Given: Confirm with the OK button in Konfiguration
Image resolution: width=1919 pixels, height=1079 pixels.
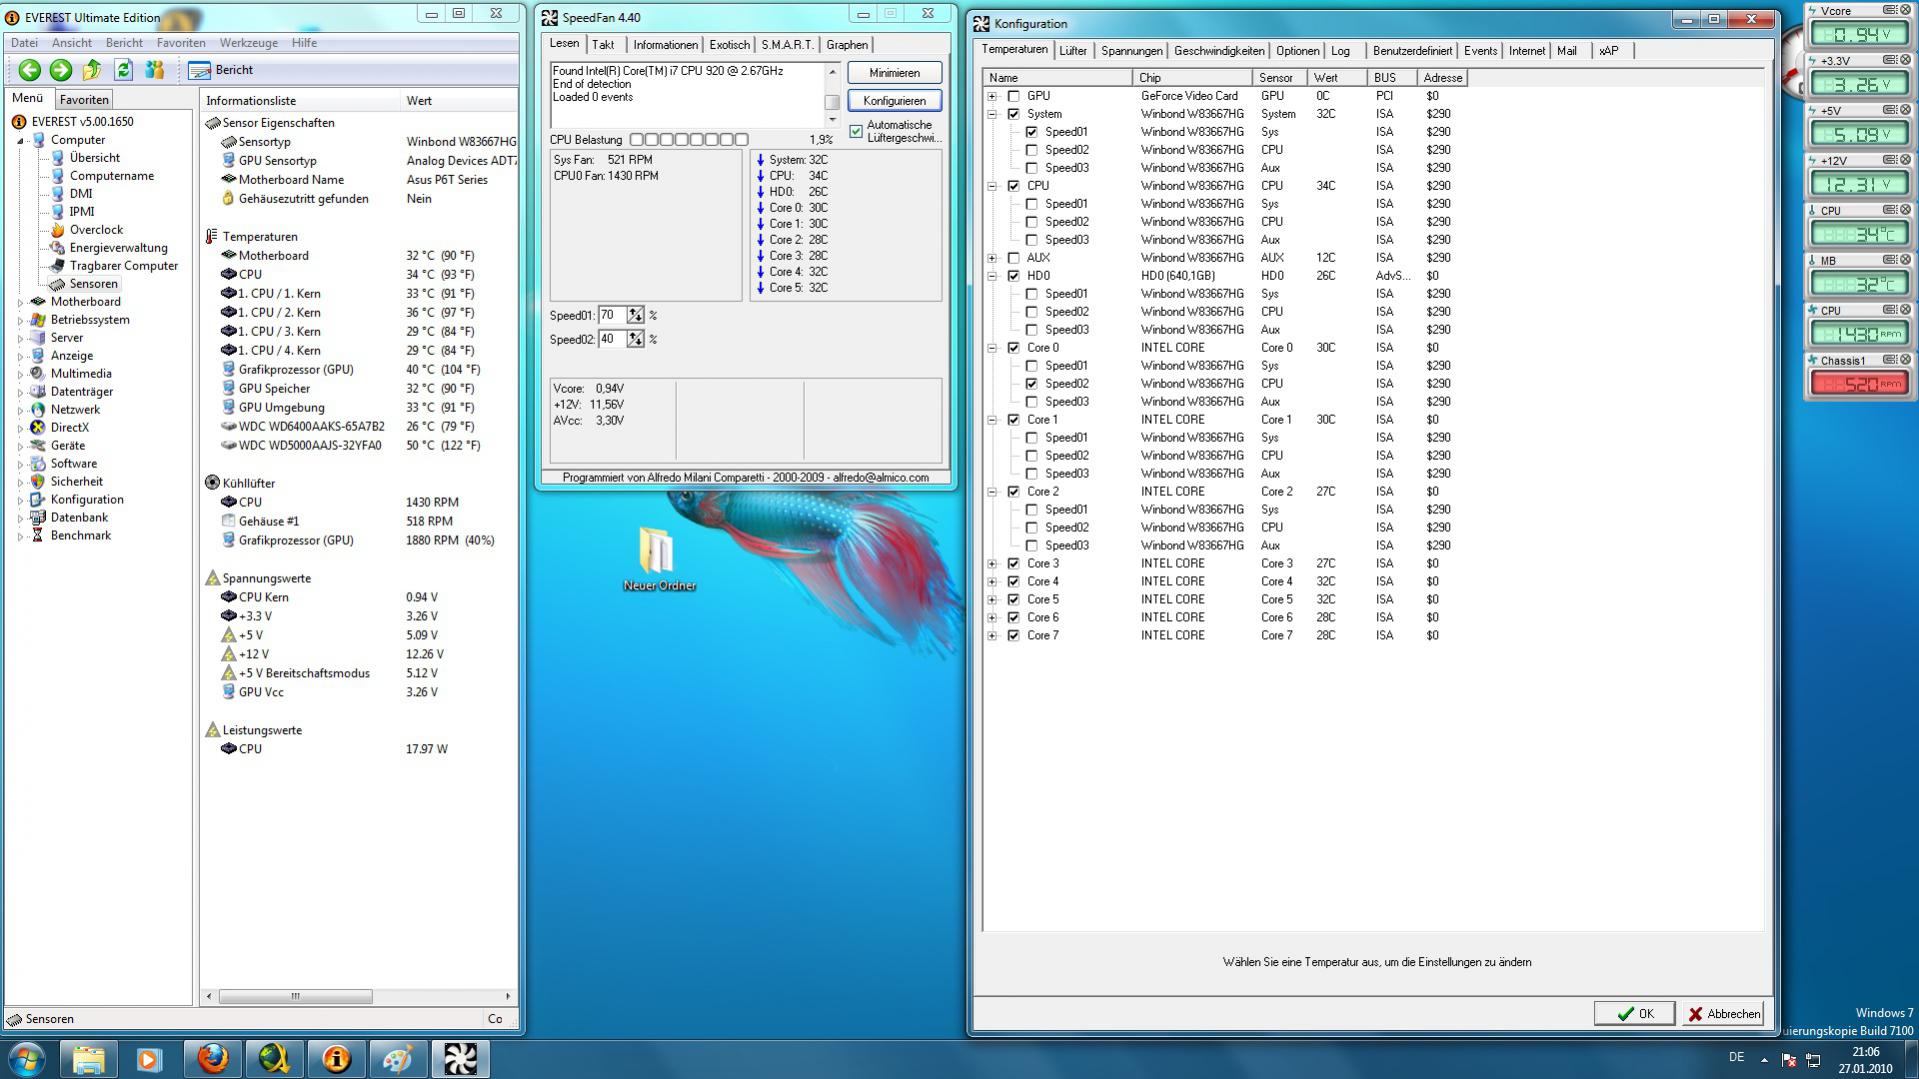Looking at the screenshot, I should pos(1634,1014).
